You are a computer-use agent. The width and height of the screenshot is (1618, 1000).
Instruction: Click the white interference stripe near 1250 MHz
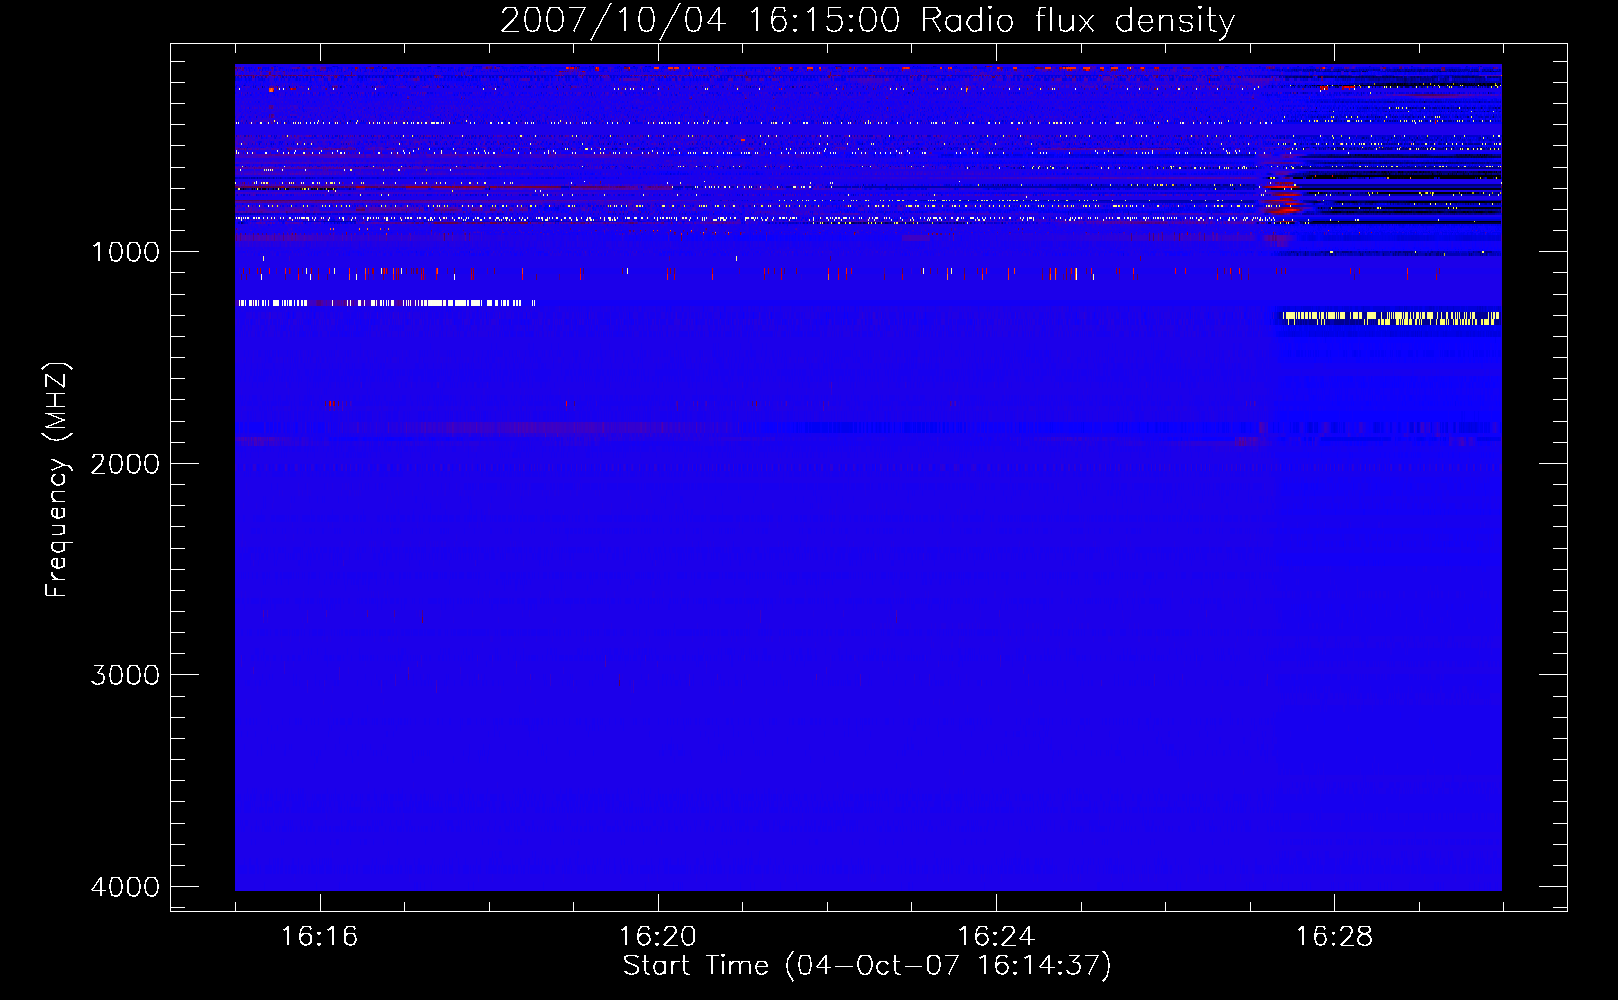(x=386, y=302)
